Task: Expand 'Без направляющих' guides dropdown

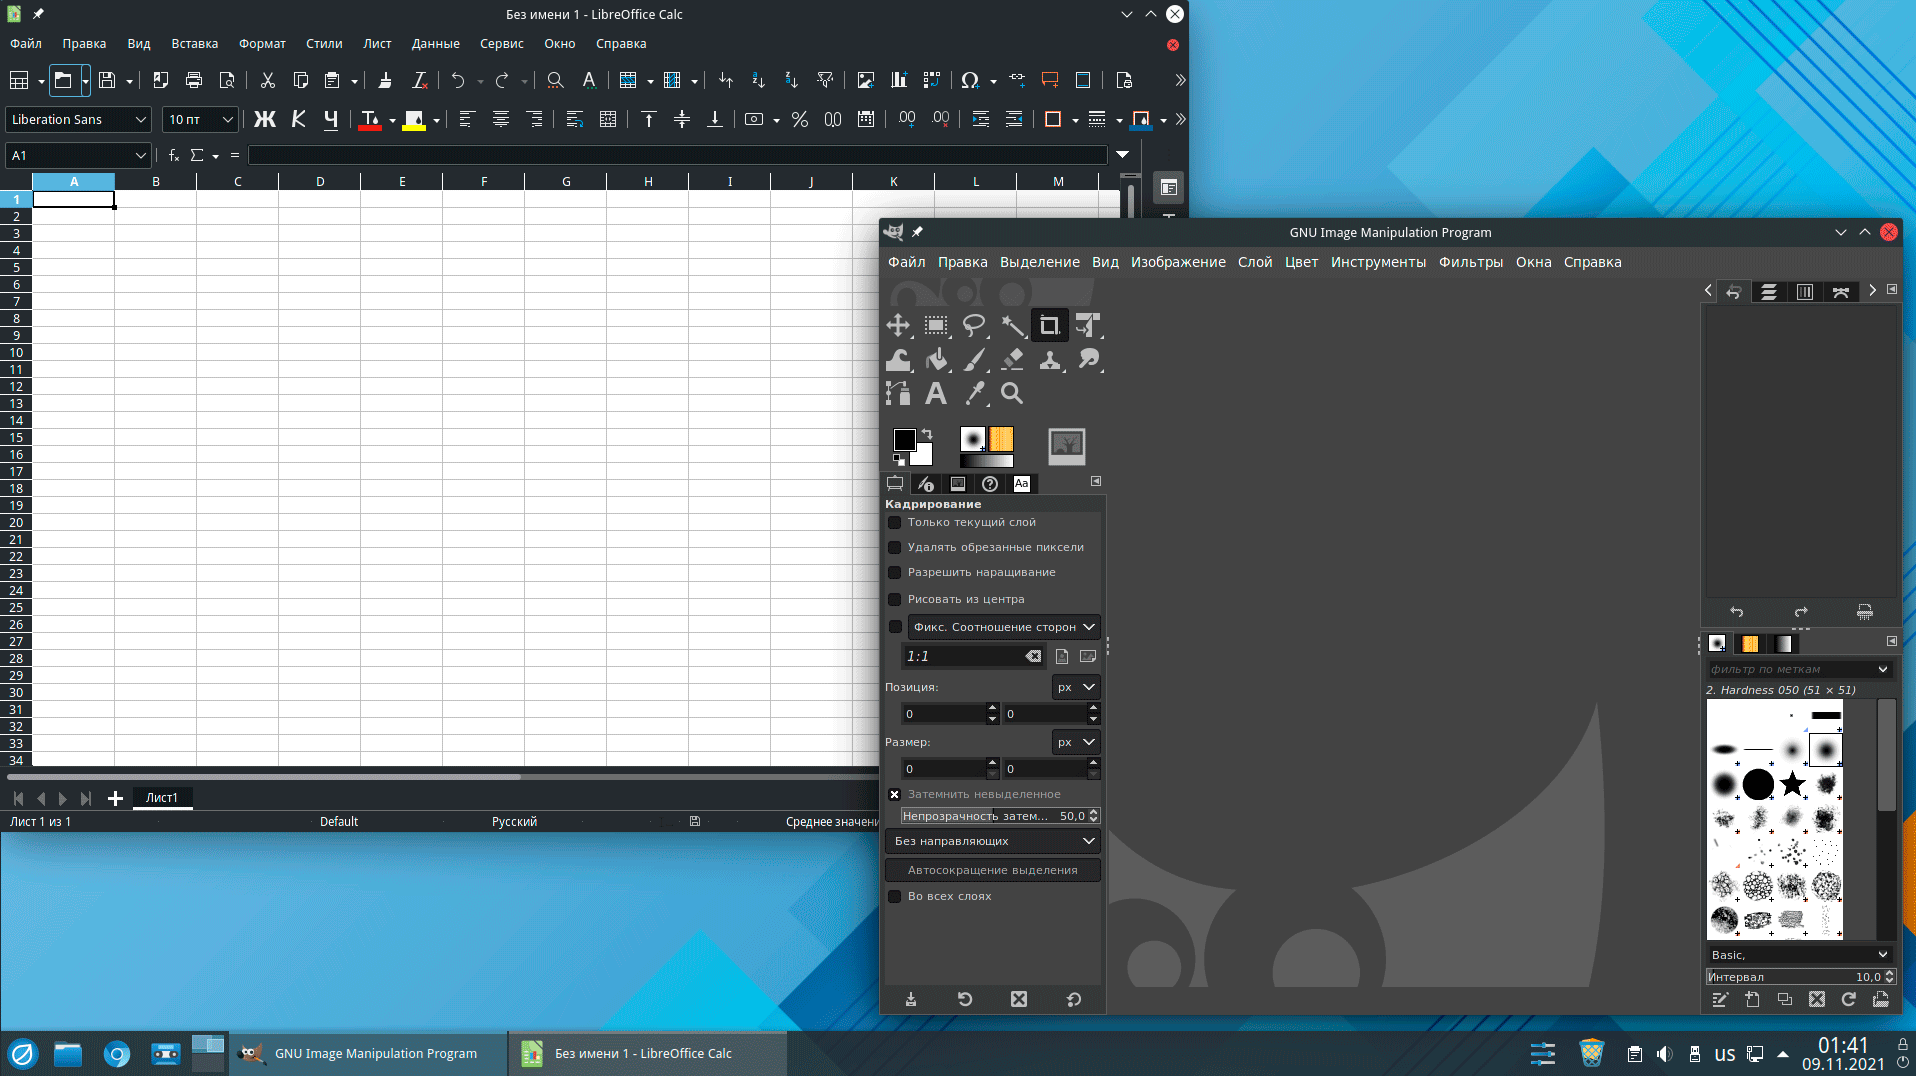Action: pos(992,842)
